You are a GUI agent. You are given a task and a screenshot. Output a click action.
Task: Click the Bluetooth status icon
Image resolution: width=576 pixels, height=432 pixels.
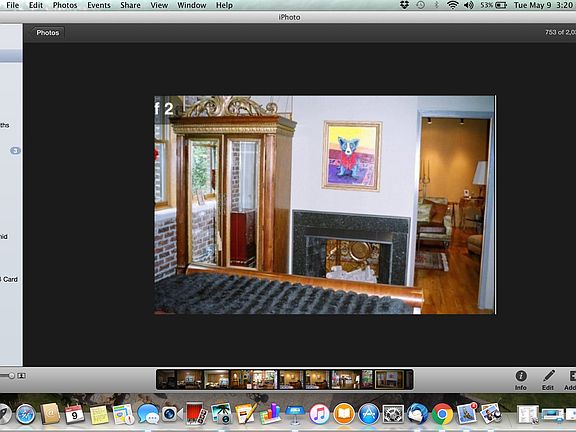[437, 5]
